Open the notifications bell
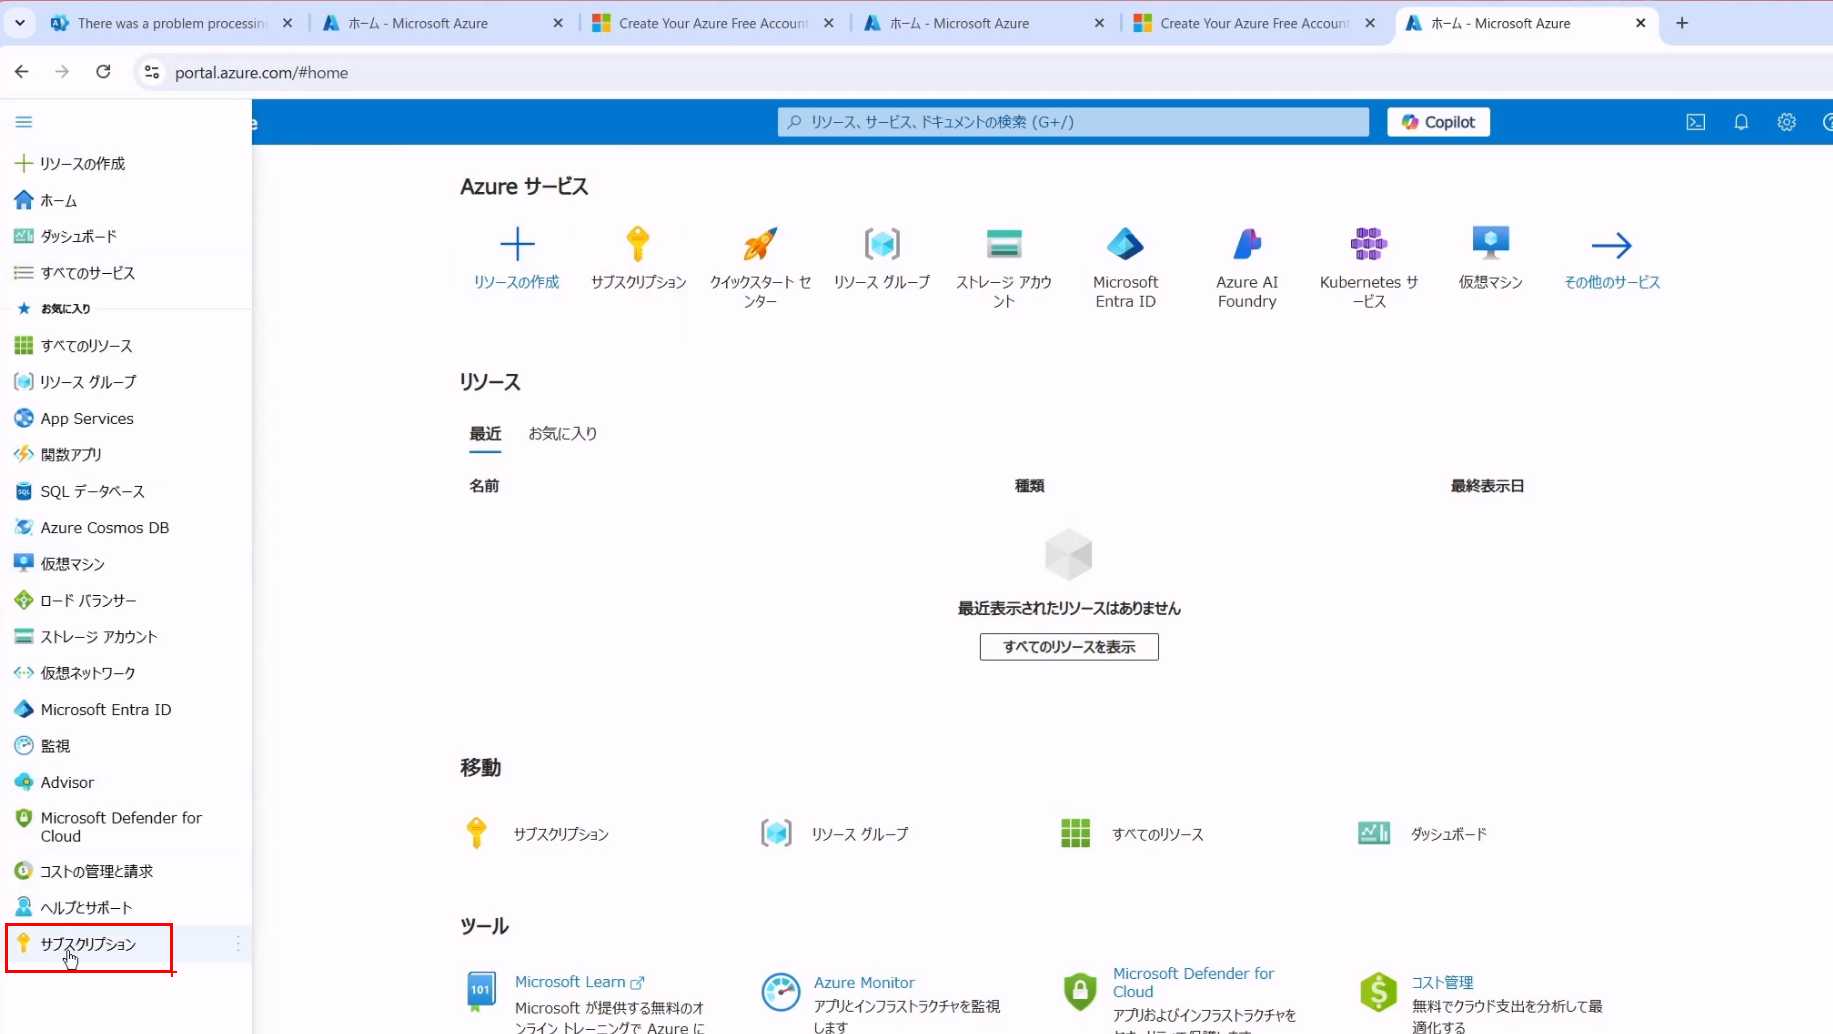 (x=1741, y=122)
